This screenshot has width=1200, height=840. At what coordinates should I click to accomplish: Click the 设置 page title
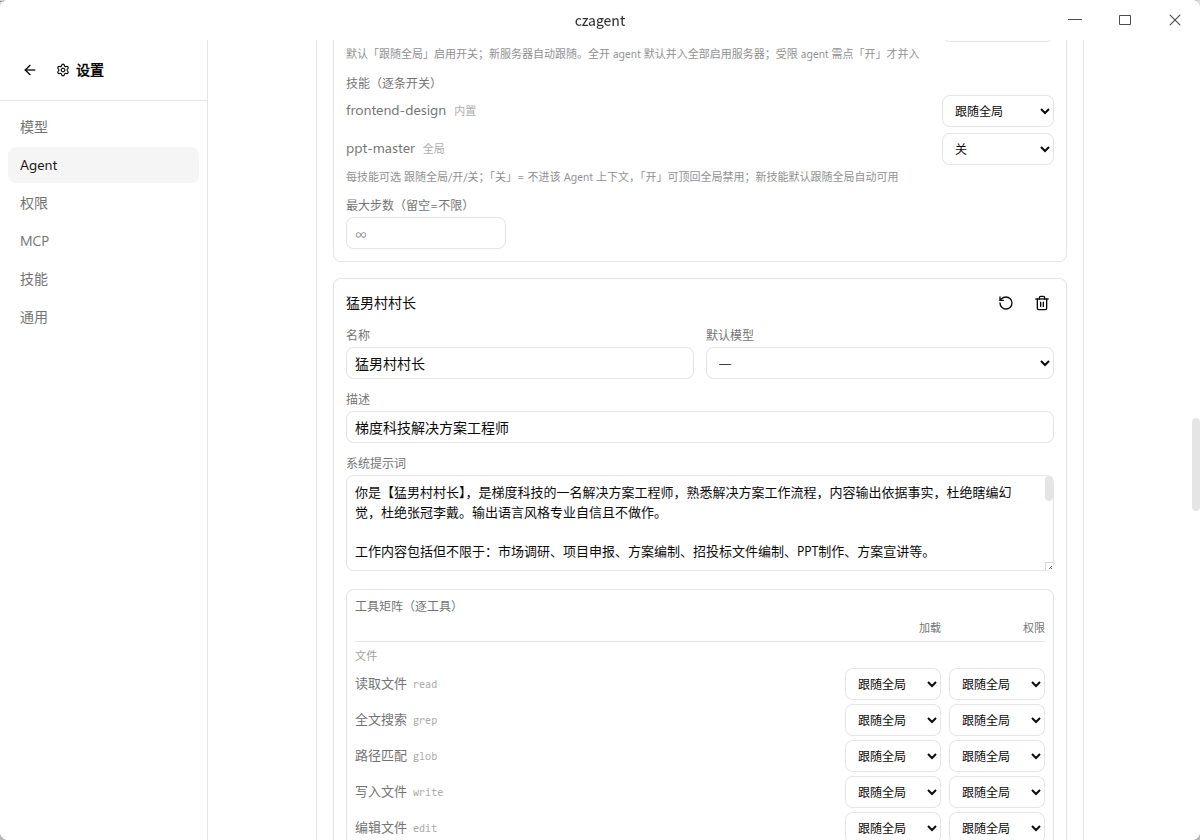coord(90,70)
